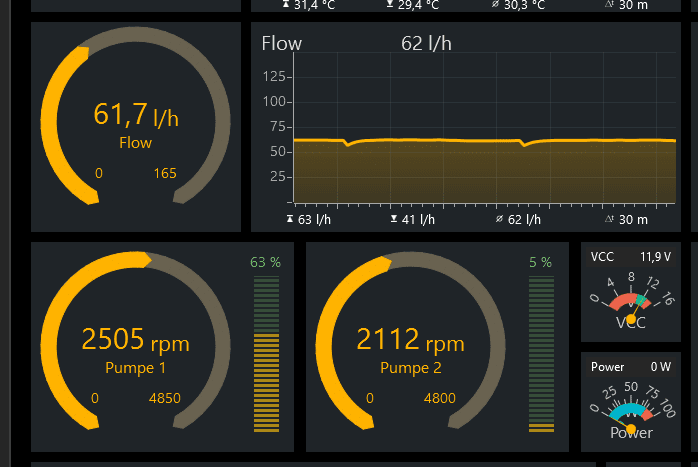Select the 4850 maximum on the Pumpe 1 gauge
Screen dimensions: 698x467
coord(165,398)
